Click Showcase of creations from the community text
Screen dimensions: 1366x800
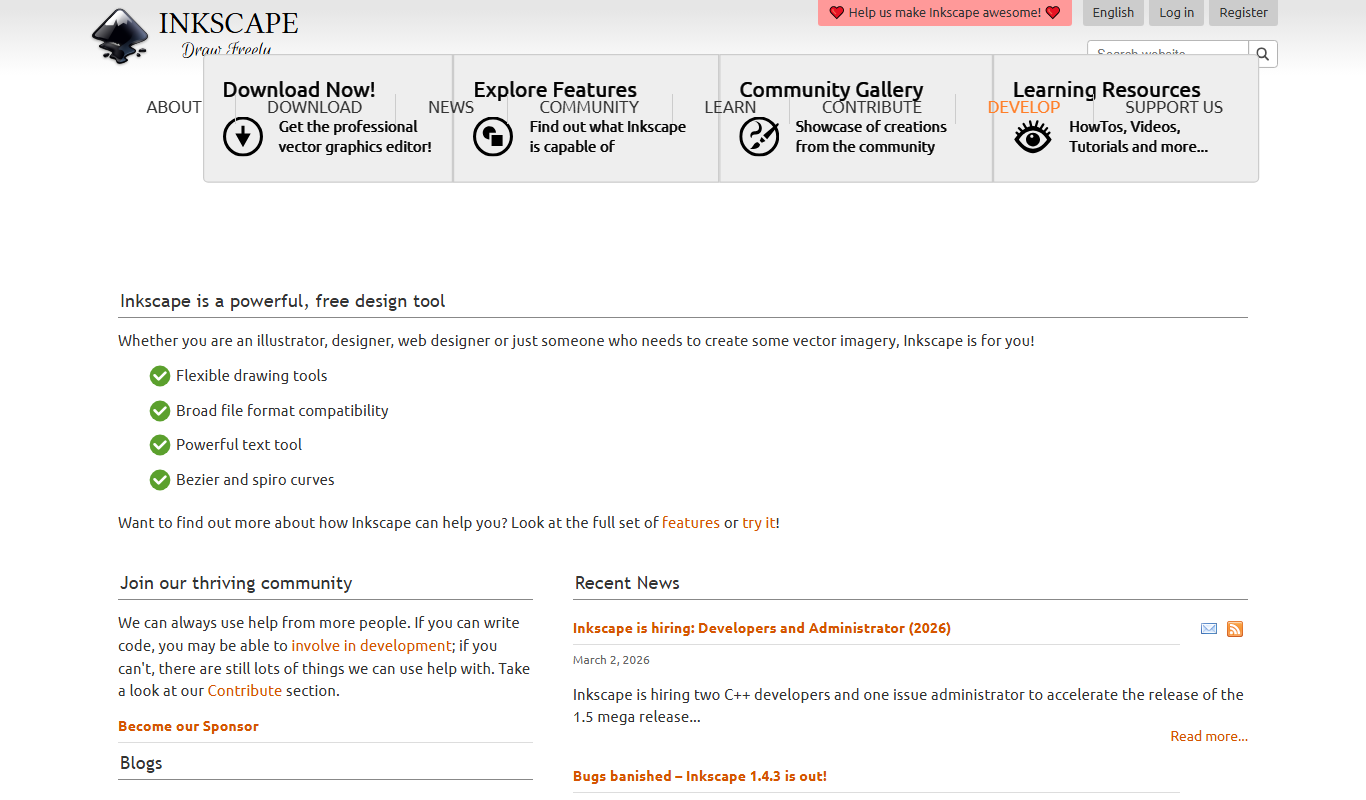pos(871,137)
